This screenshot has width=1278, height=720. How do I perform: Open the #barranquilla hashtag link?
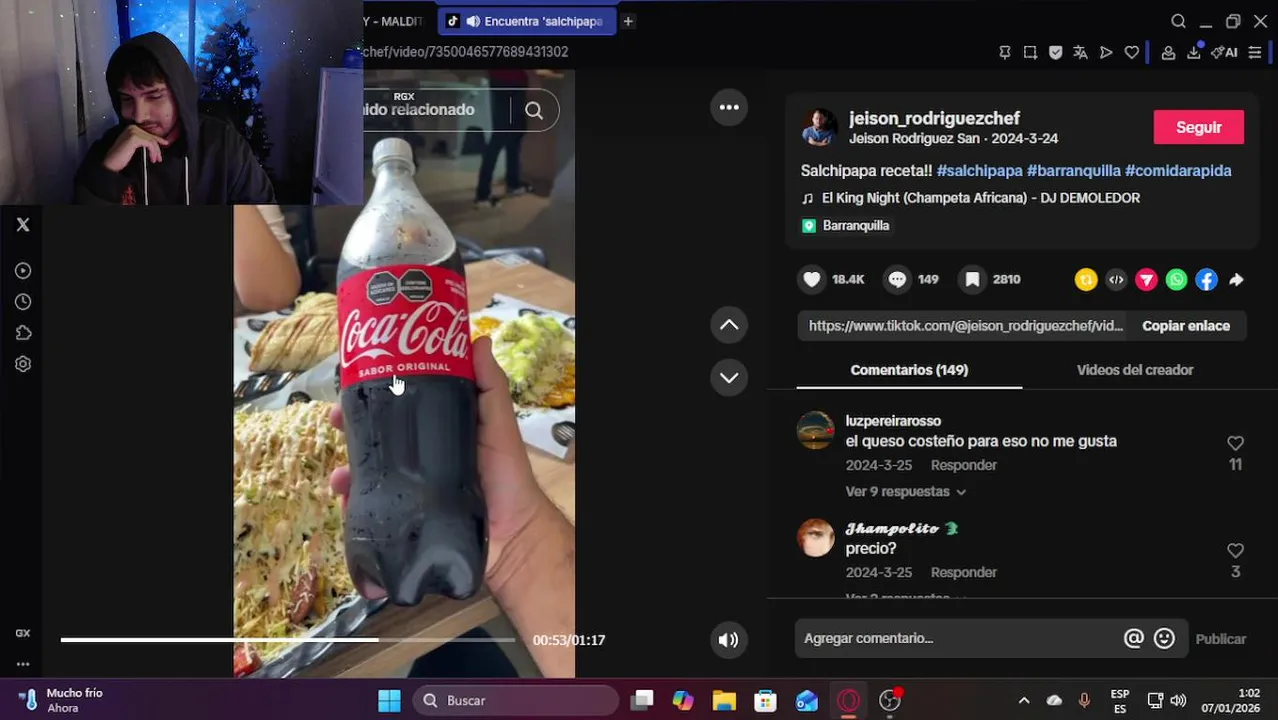1074,171
